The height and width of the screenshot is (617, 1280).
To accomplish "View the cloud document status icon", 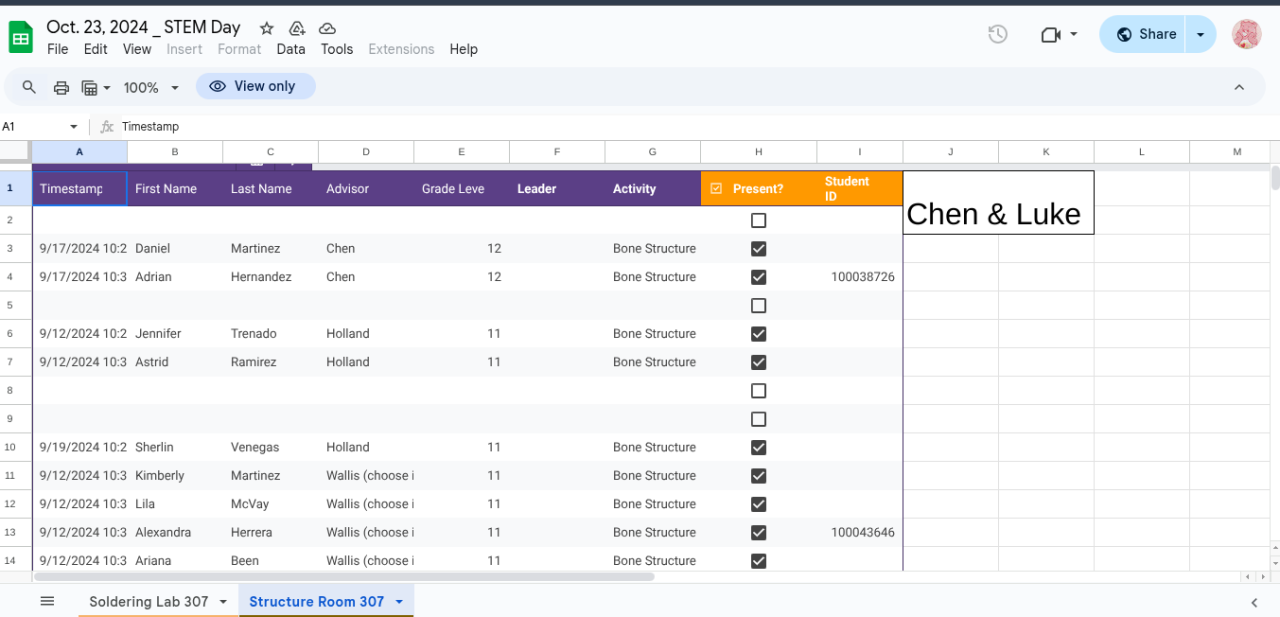I will [327, 29].
